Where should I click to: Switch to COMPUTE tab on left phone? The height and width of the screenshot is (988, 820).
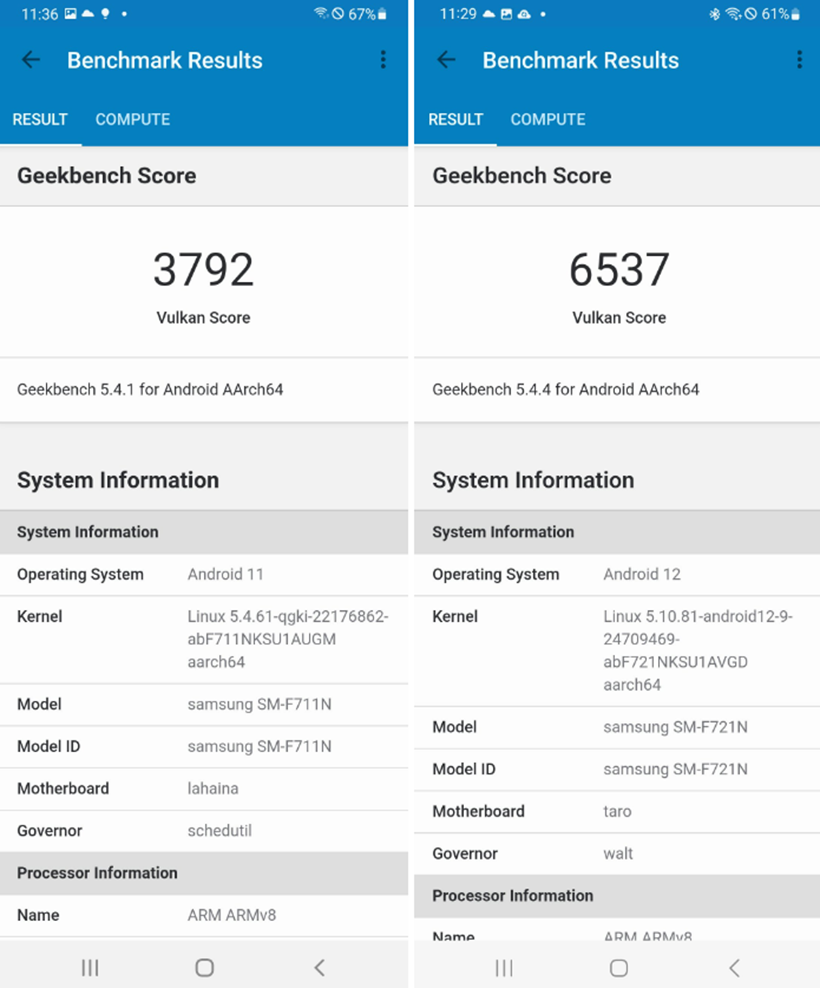click(132, 119)
